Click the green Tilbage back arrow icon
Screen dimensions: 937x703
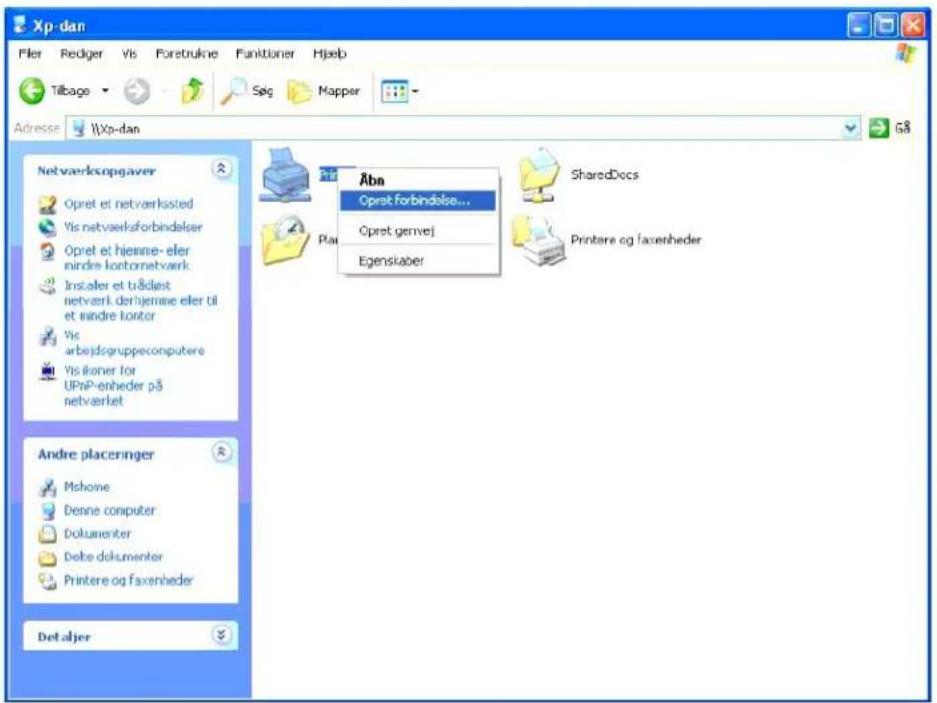tap(32, 91)
